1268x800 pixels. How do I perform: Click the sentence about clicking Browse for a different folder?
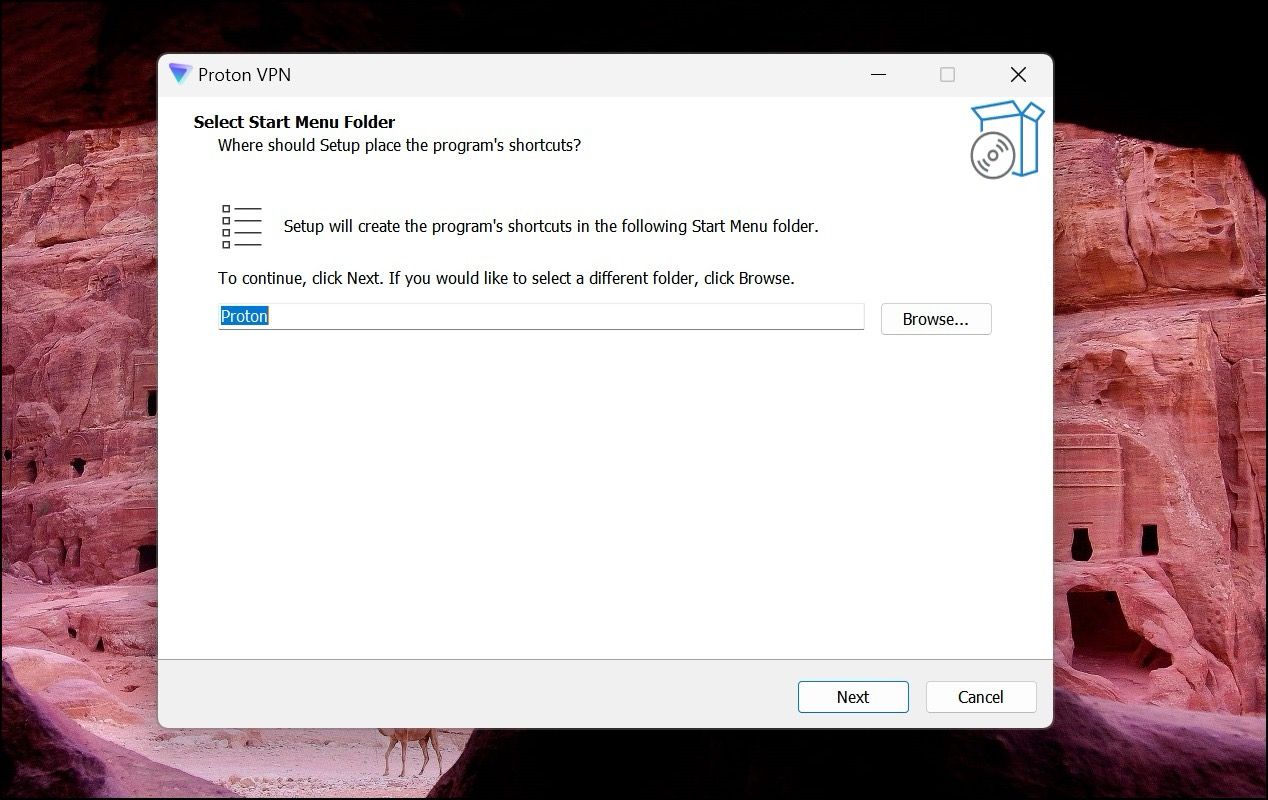505,278
